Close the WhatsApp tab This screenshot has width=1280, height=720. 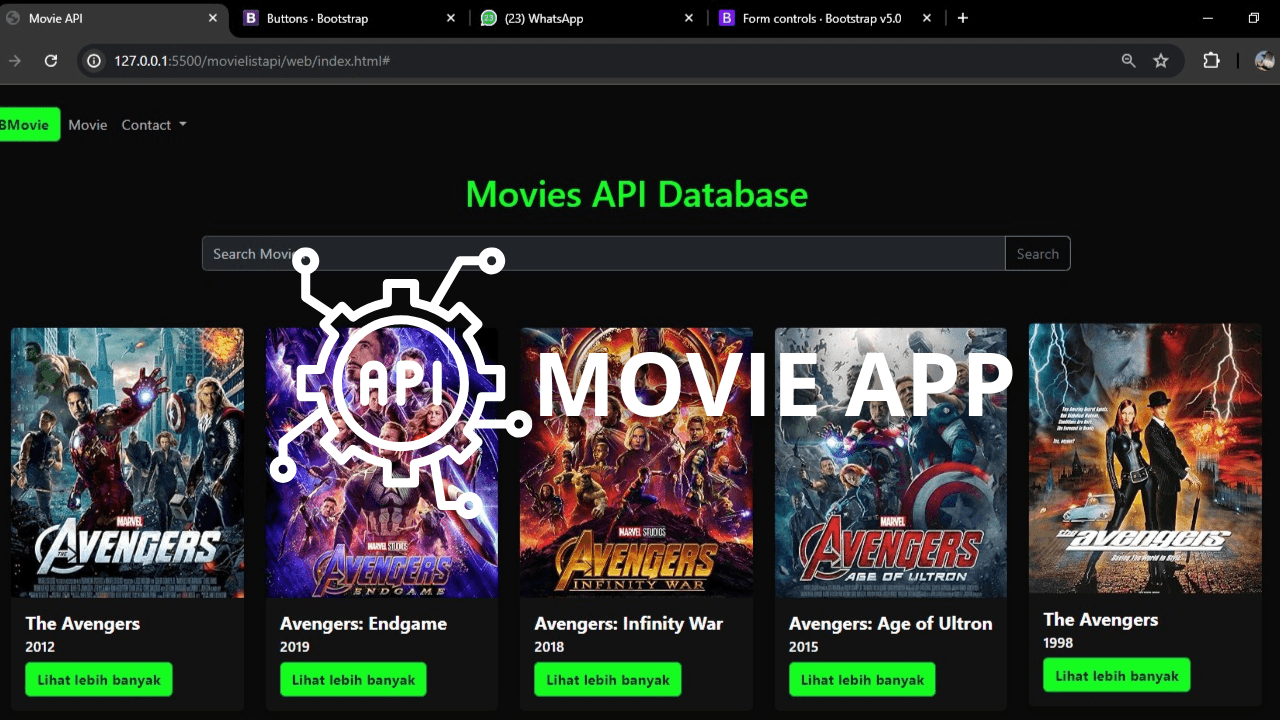689,18
